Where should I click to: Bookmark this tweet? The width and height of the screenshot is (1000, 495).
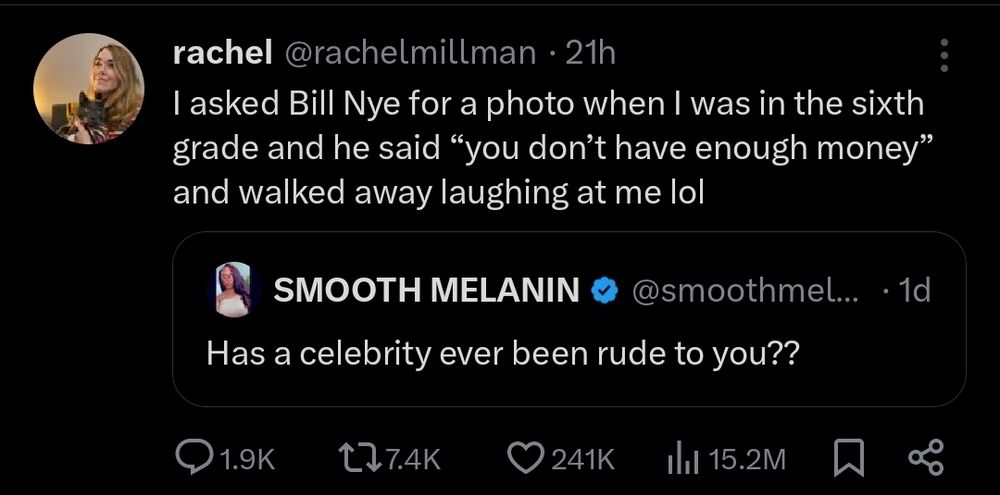coord(845,458)
